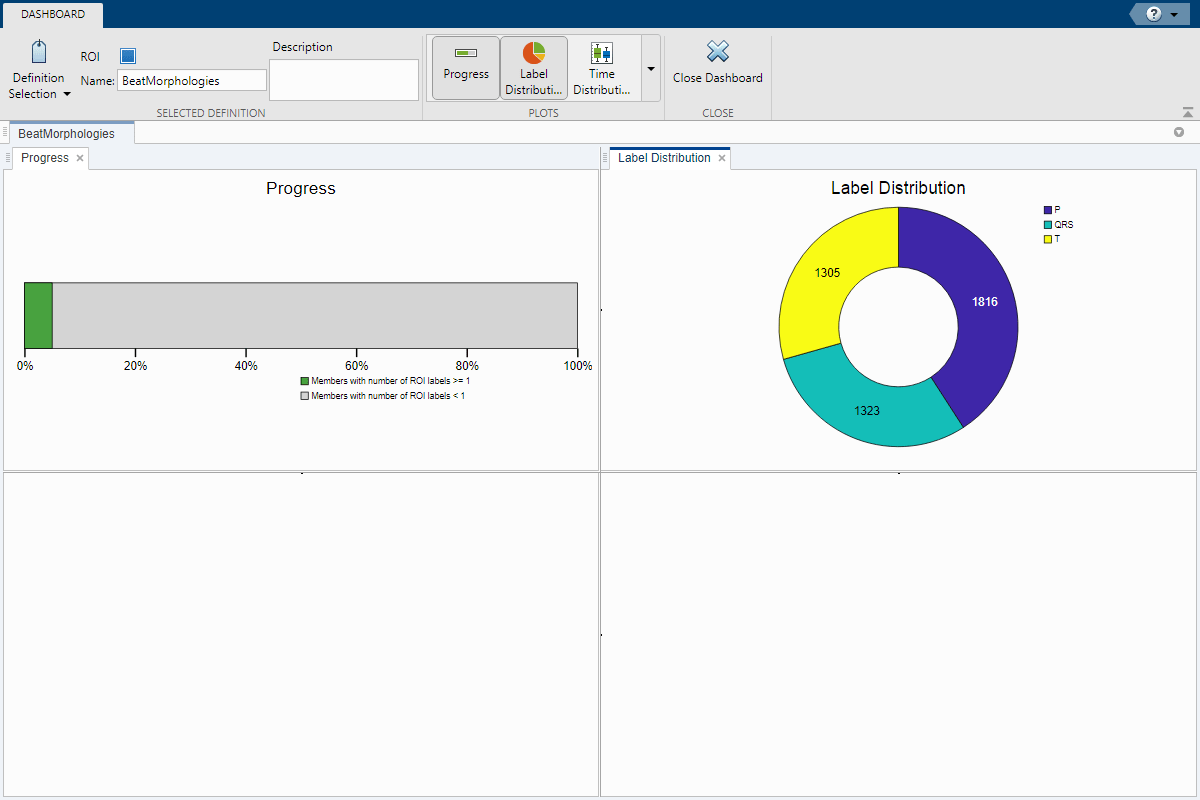
Task: Toggle the Label Distribution plot button
Action: [x=534, y=67]
